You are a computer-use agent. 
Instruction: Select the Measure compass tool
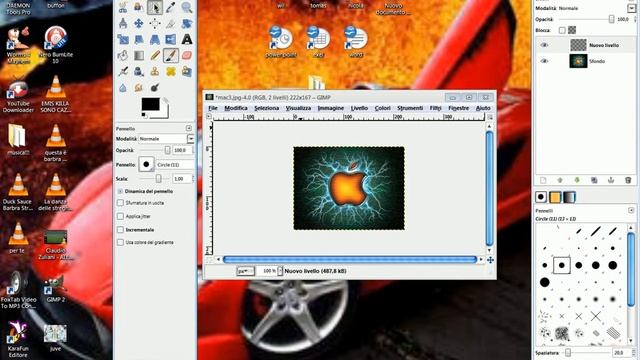tap(123, 23)
